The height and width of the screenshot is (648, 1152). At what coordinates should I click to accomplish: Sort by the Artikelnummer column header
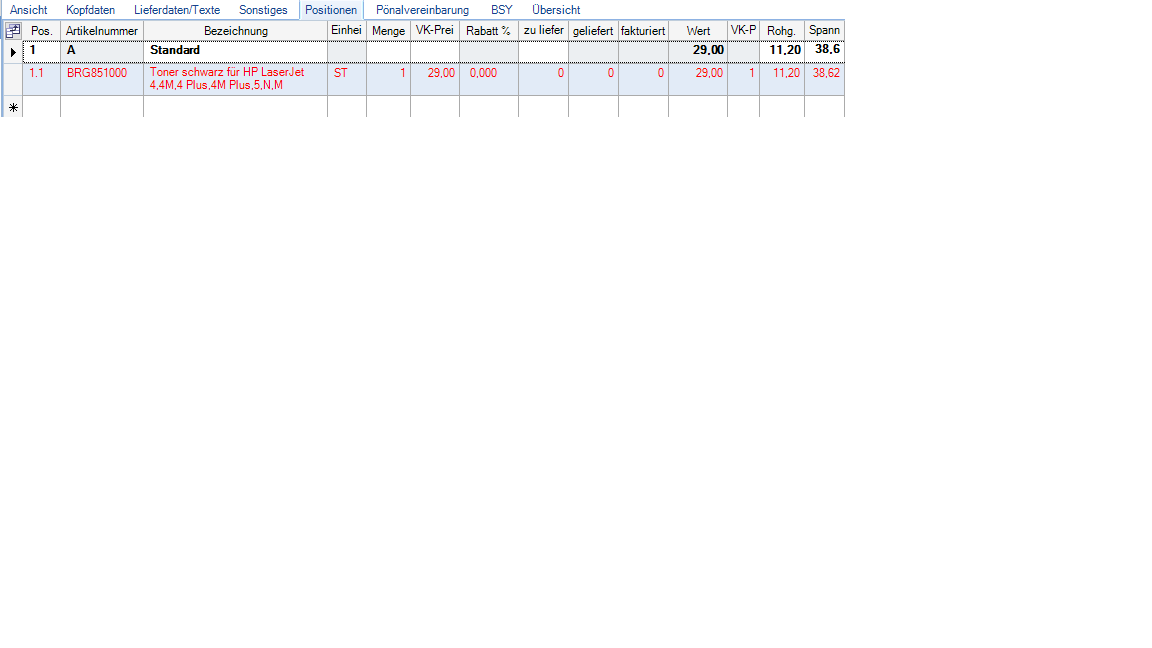tap(102, 31)
